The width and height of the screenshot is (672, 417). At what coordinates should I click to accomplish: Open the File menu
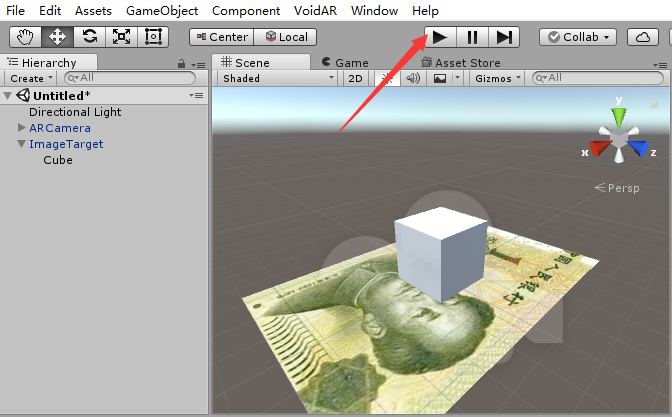coord(15,11)
